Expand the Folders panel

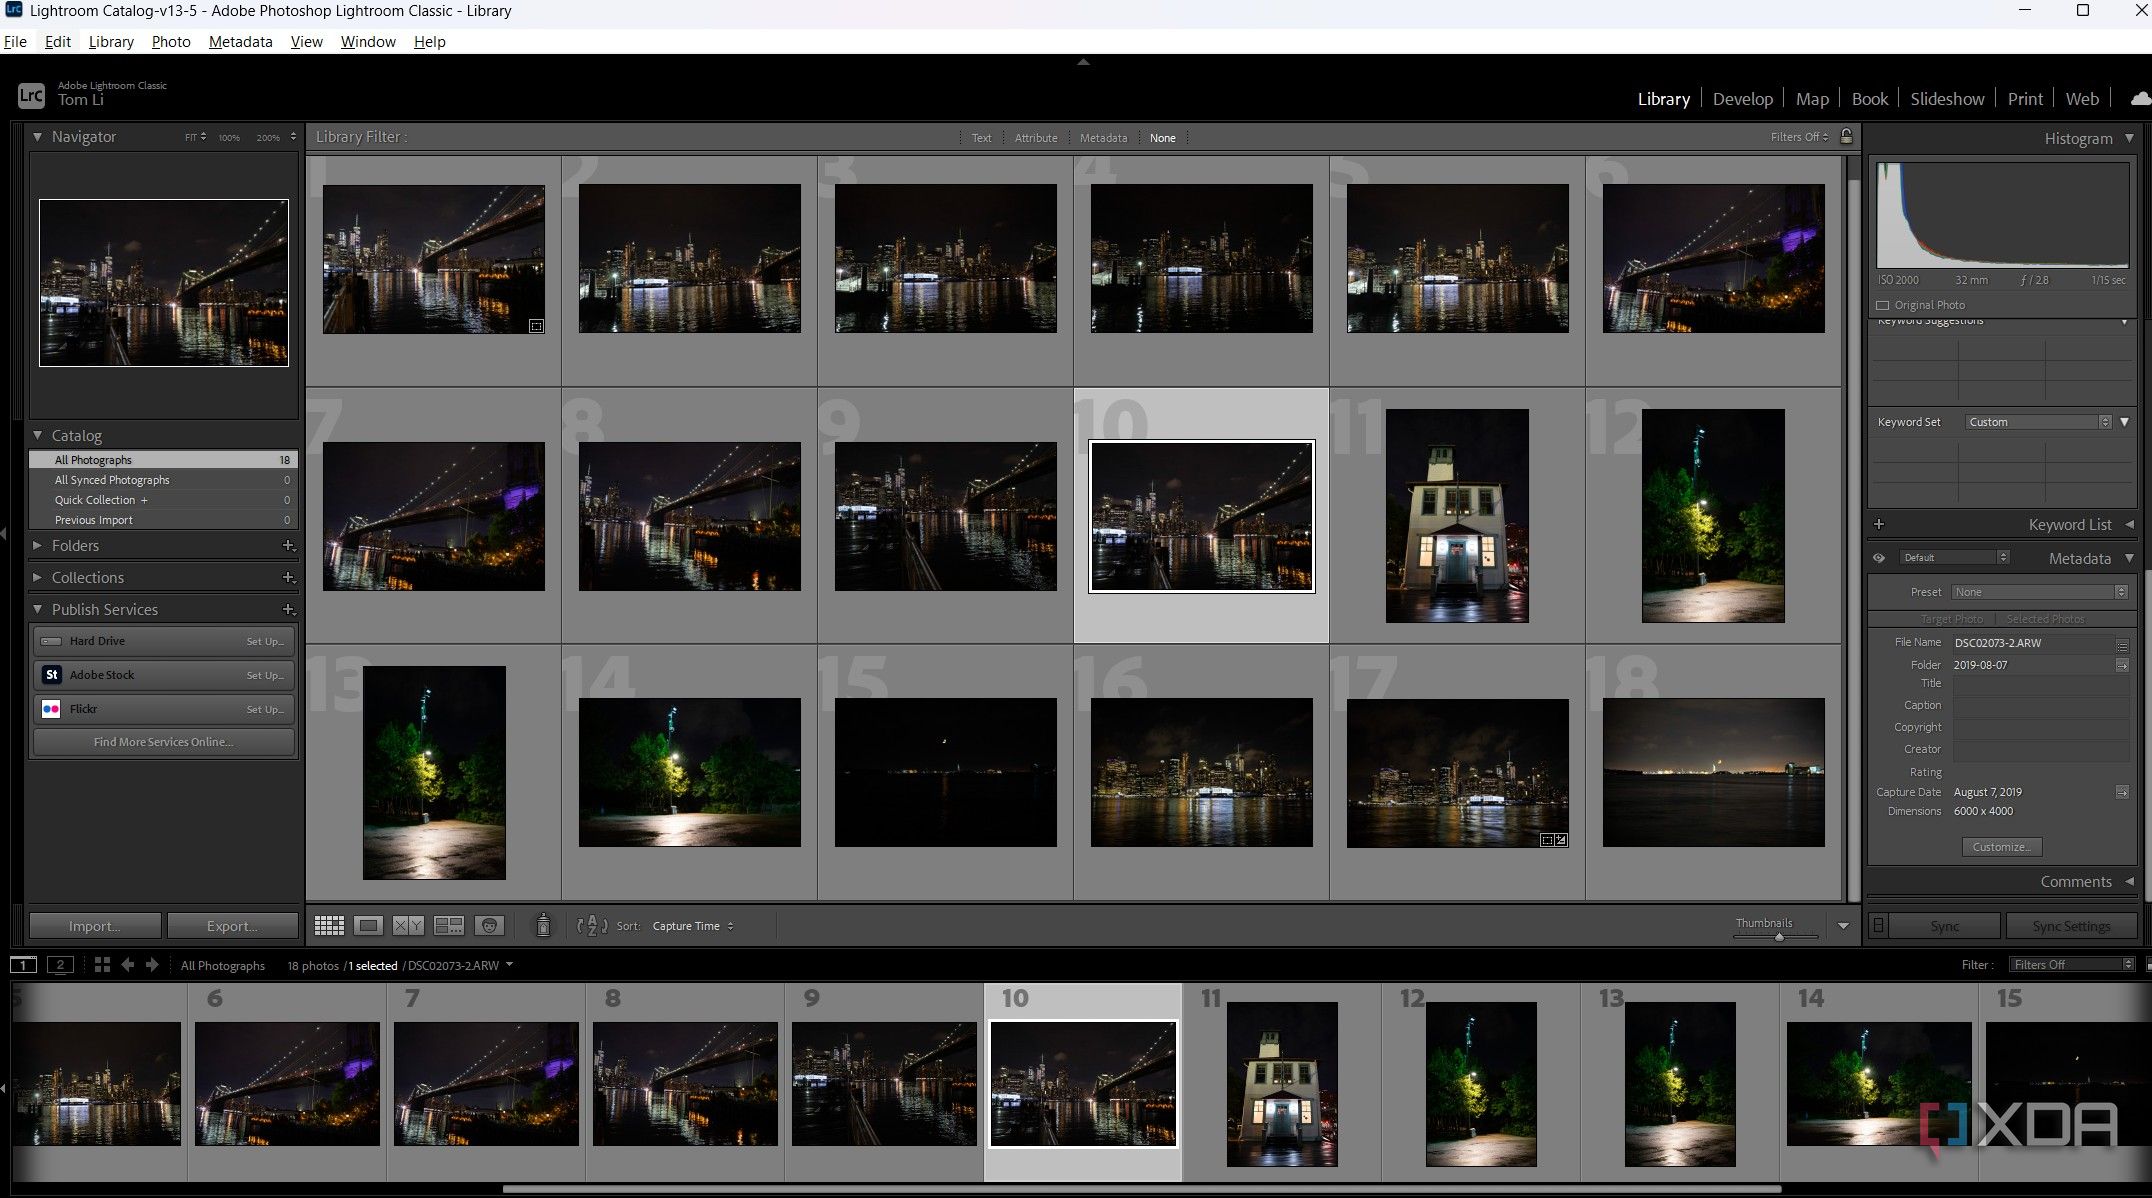click(38, 546)
